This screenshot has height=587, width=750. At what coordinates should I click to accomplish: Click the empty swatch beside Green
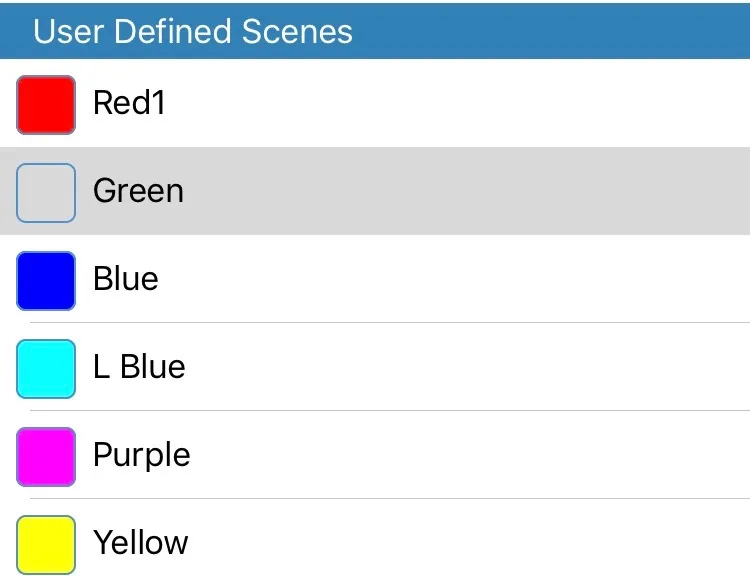pos(46,192)
